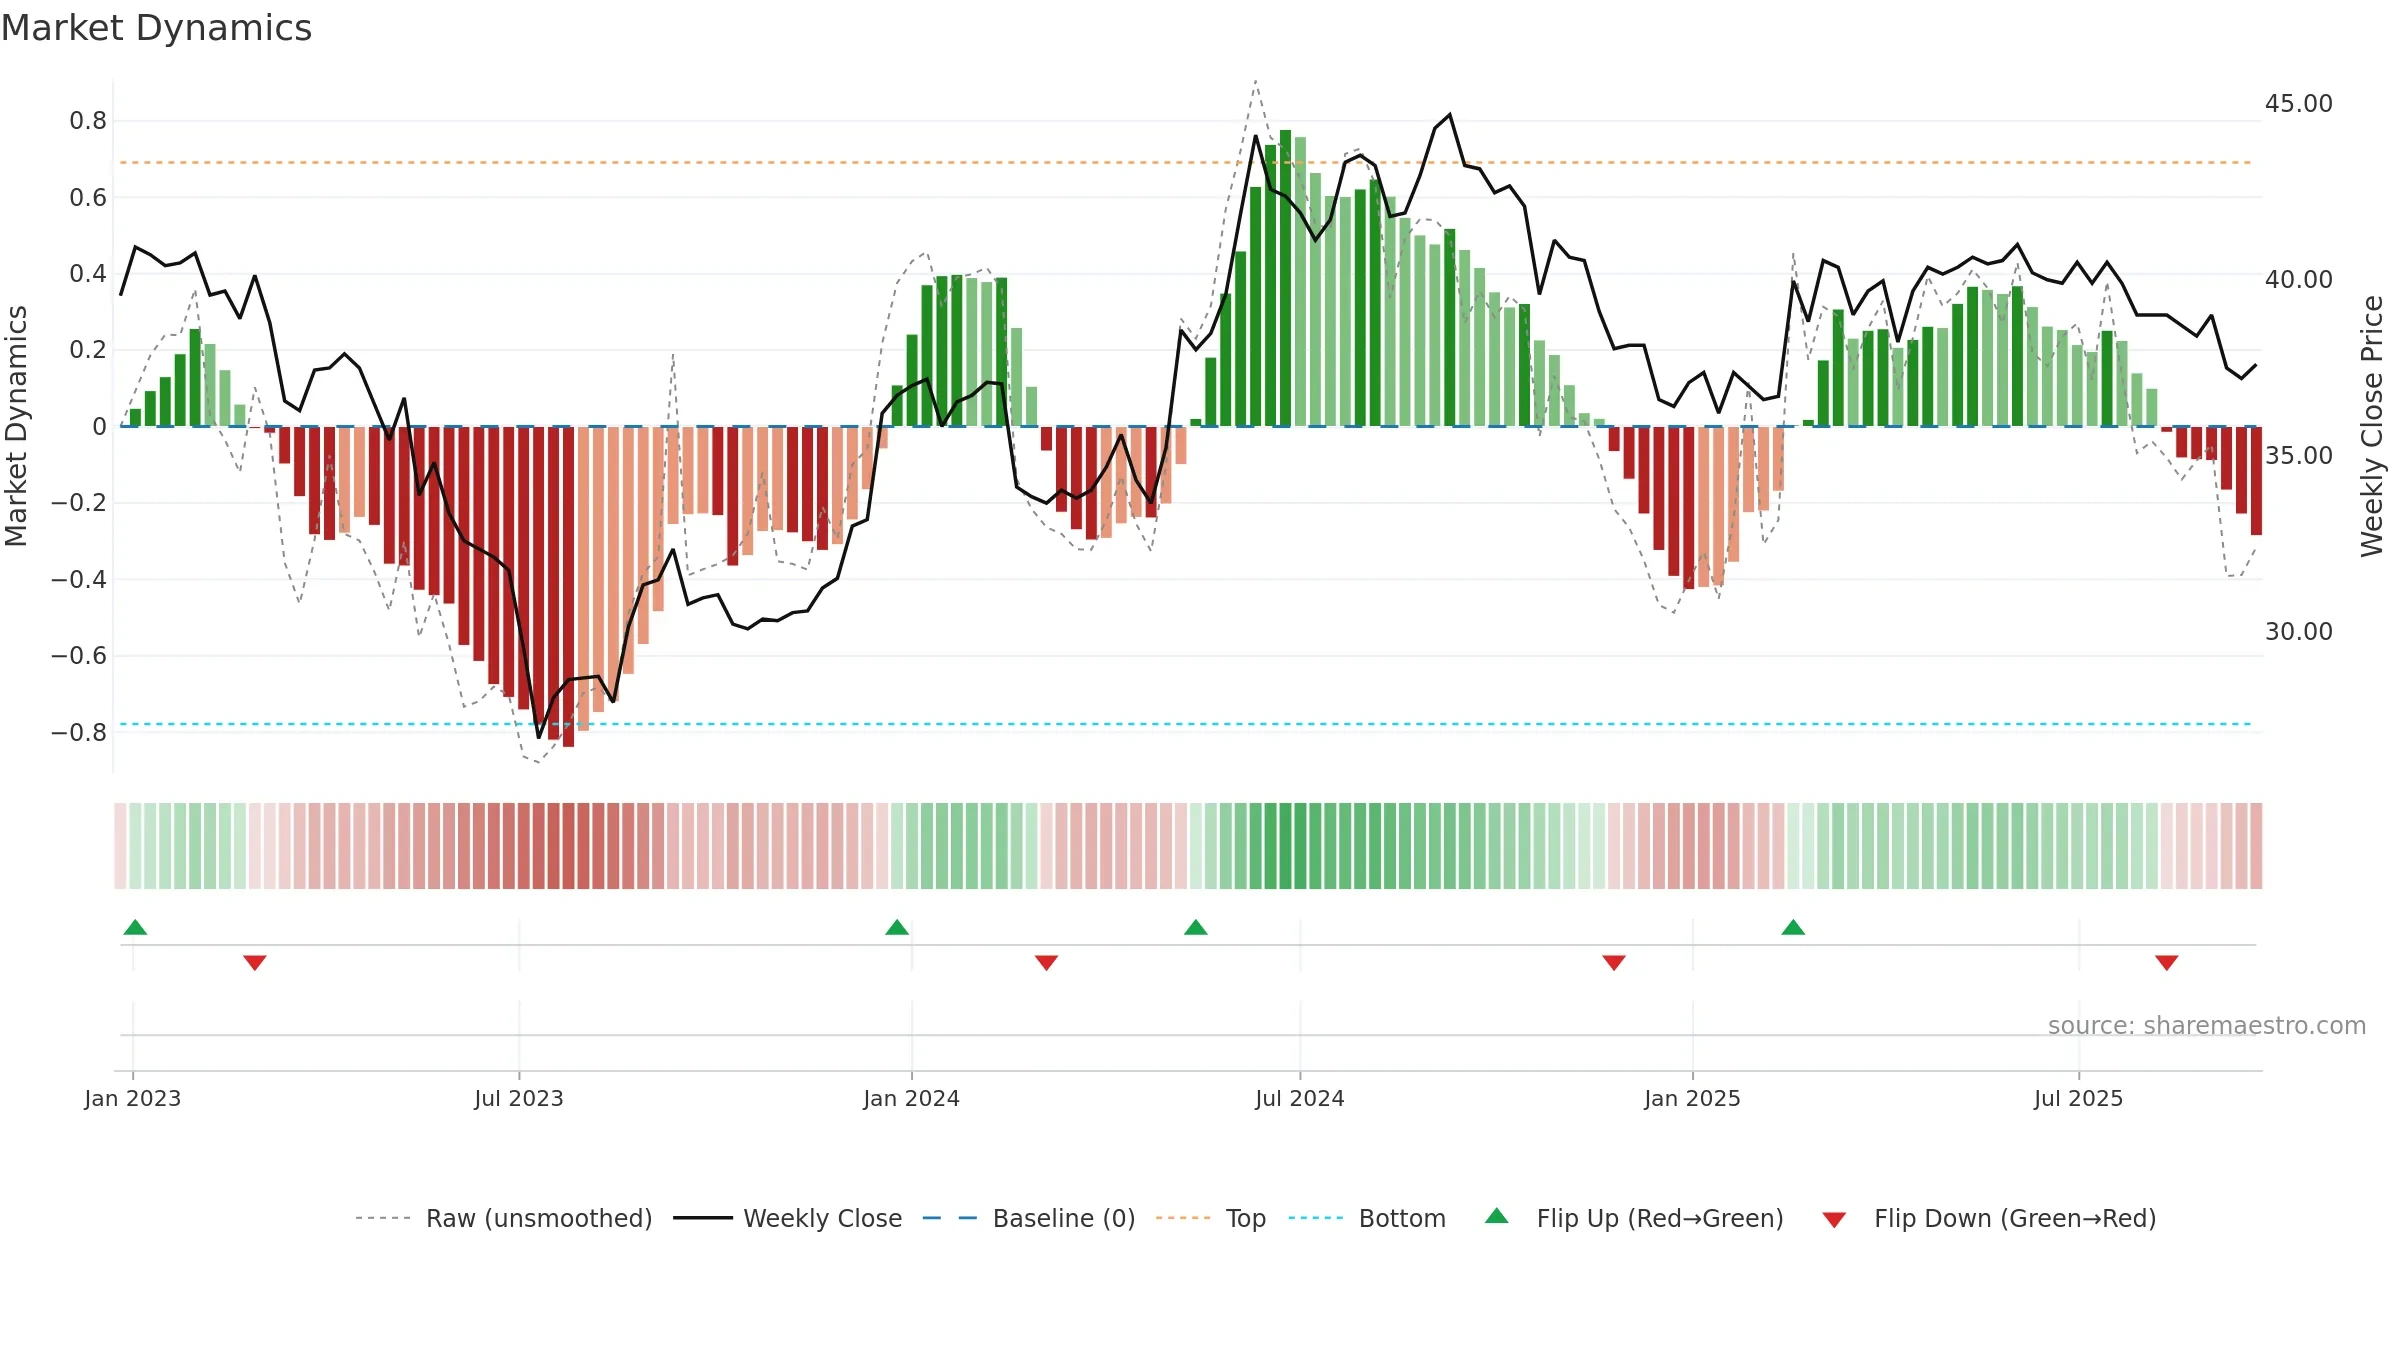This screenshot has width=2400, height=1350.
Task: Click the Weekly Close Price axis title
Action: pos(2372,426)
